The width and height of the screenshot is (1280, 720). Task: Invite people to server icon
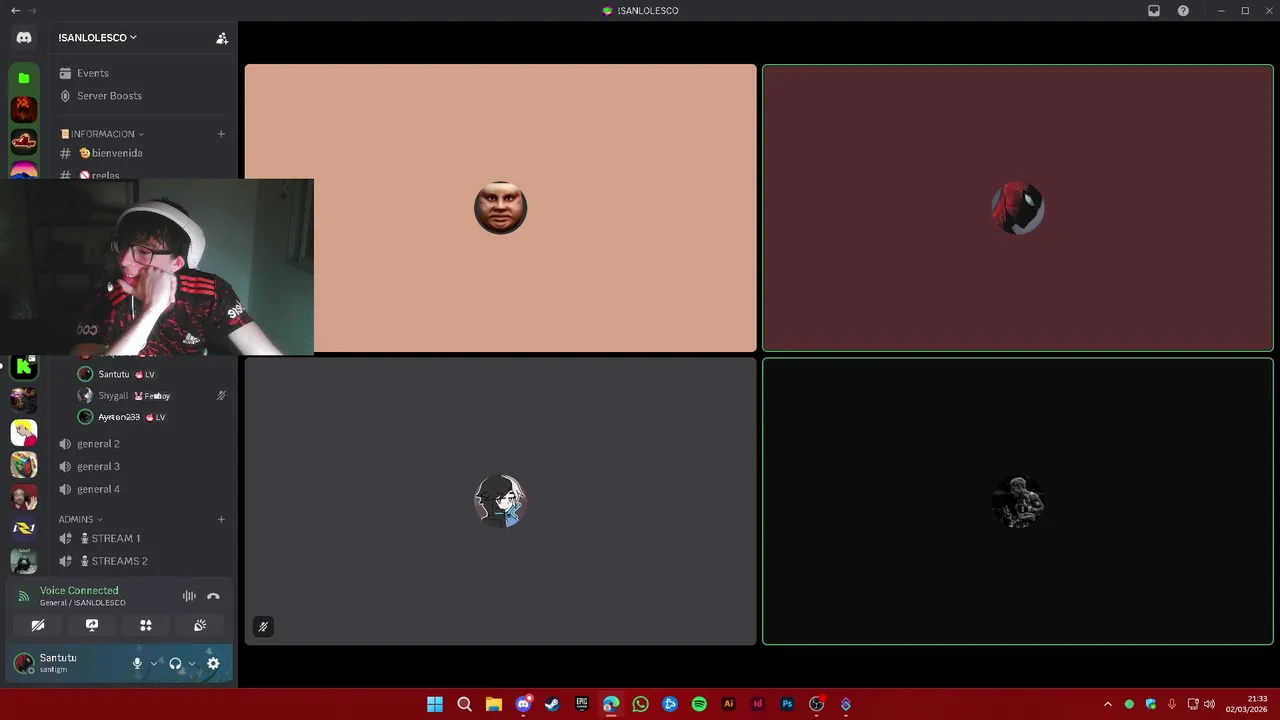[222, 38]
